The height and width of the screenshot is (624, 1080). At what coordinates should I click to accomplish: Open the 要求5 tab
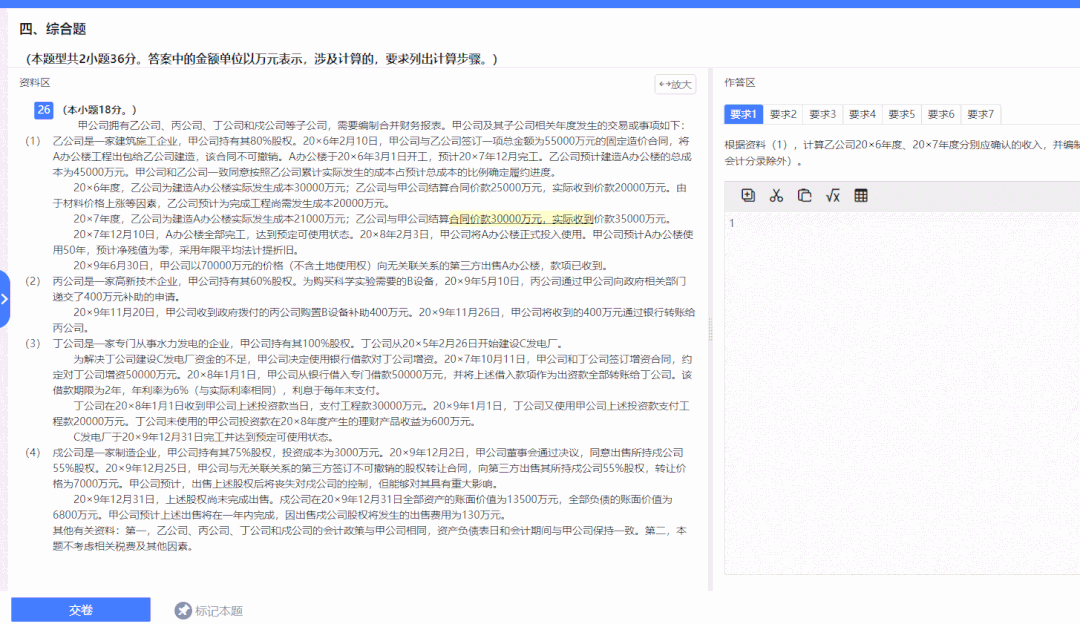901,114
